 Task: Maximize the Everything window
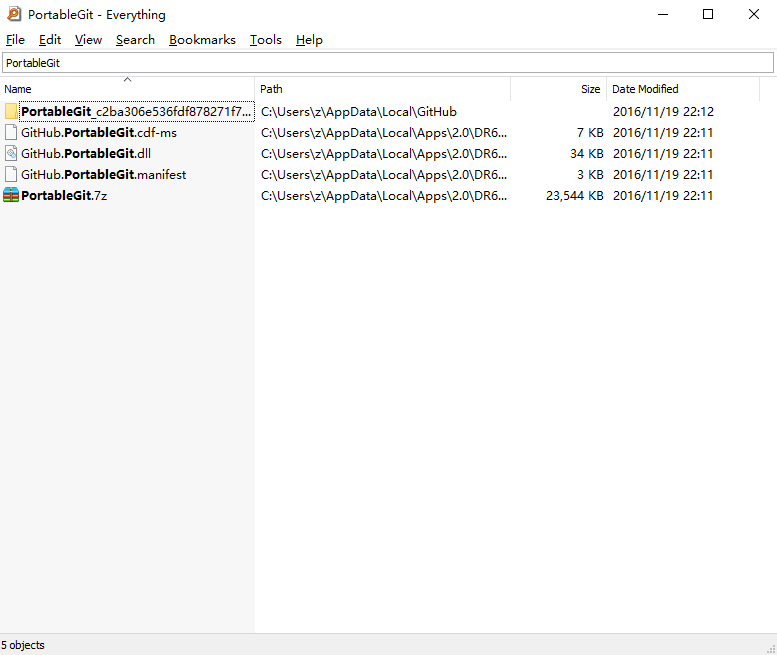point(708,14)
